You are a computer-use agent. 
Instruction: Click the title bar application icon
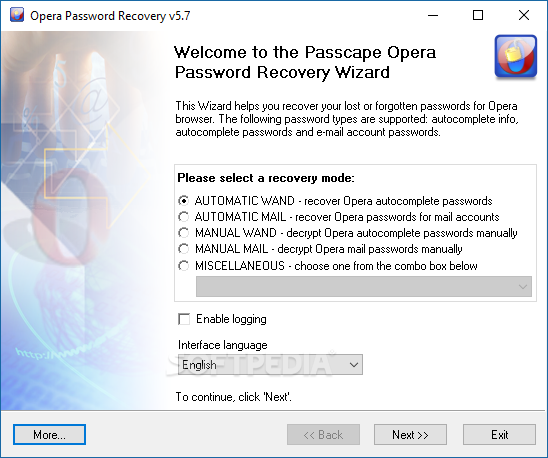pyautogui.click(x=17, y=15)
